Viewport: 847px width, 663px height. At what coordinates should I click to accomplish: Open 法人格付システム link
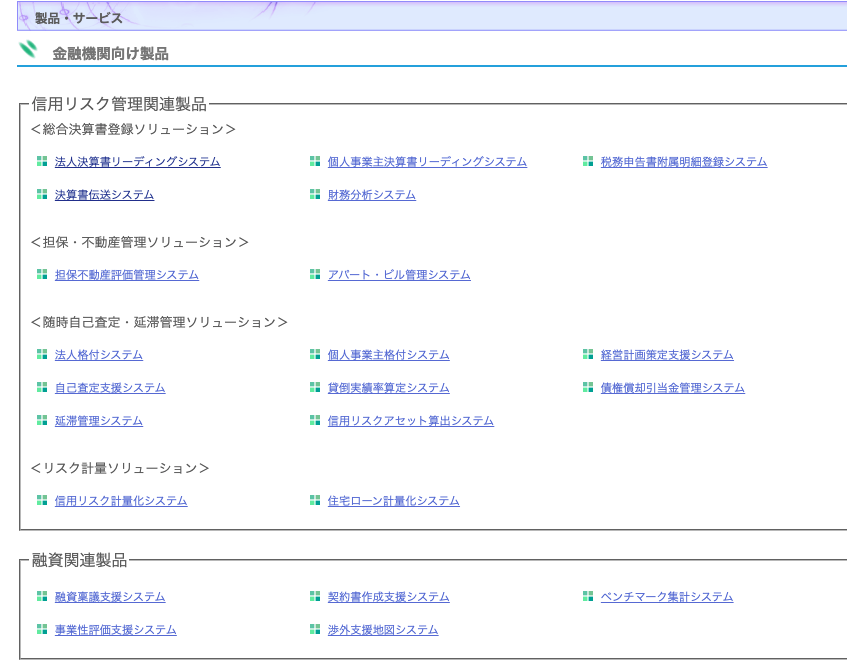coord(98,354)
